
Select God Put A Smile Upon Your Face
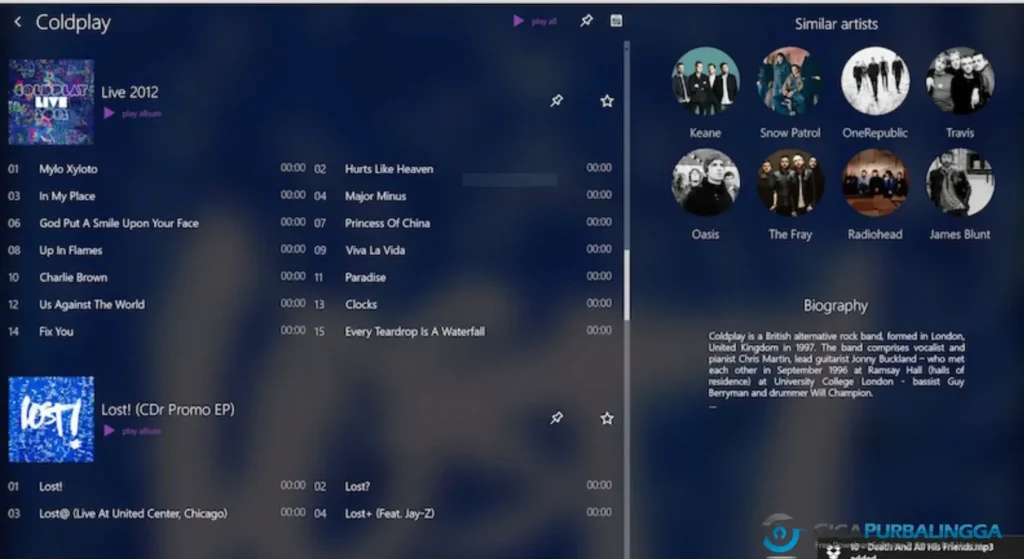tap(119, 223)
